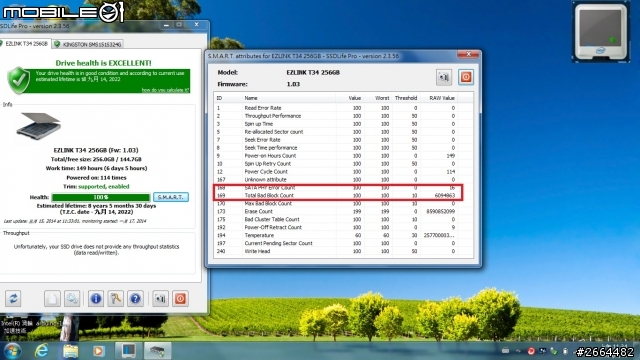Click the SSD drive picture under Info
640x360 pixels.
point(39,126)
